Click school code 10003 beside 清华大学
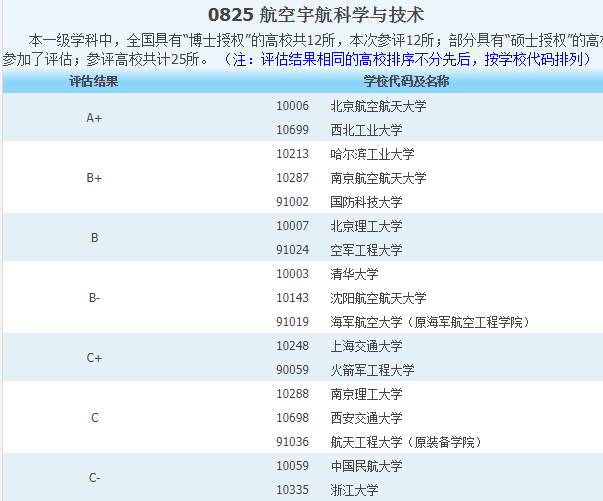Viewport: 603px width, 501px height. (x=293, y=274)
